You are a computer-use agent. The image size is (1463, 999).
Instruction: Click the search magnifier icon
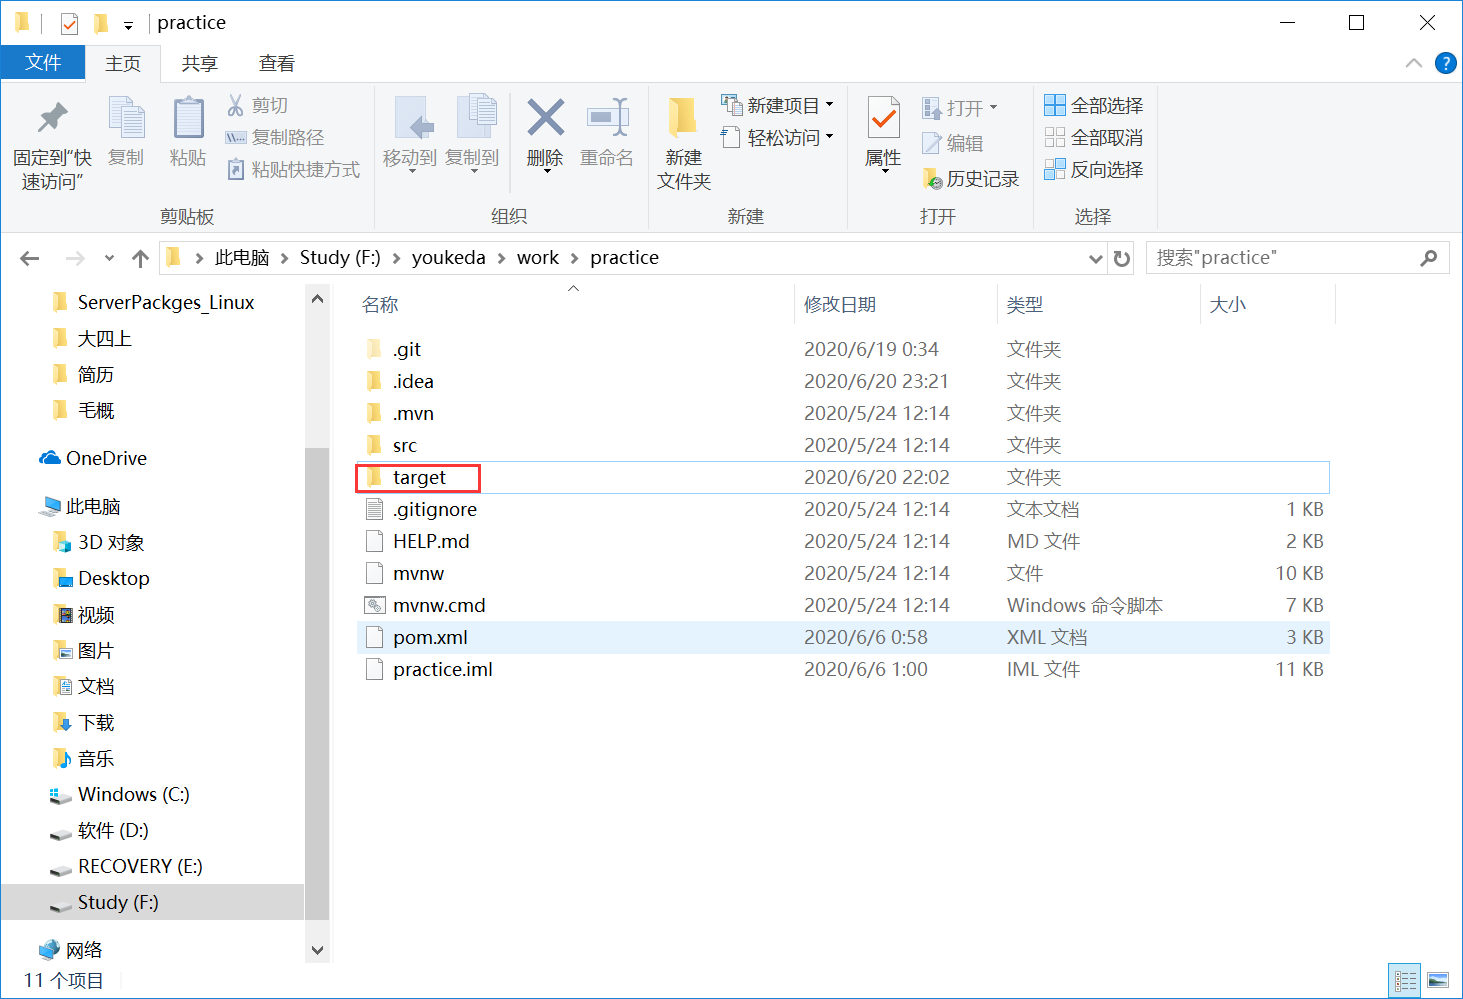tap(1429, 258)
